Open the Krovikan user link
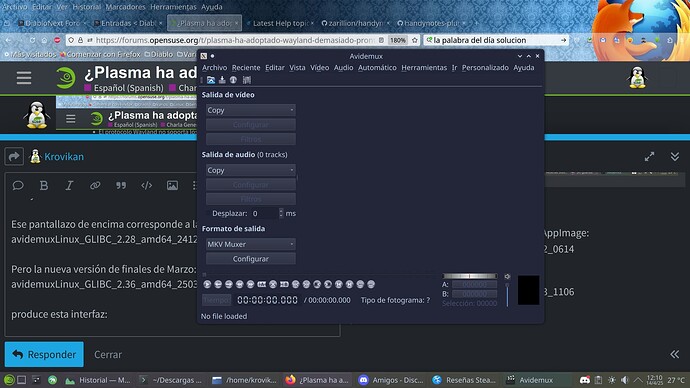The image size is (690, 388). (64, 157)
